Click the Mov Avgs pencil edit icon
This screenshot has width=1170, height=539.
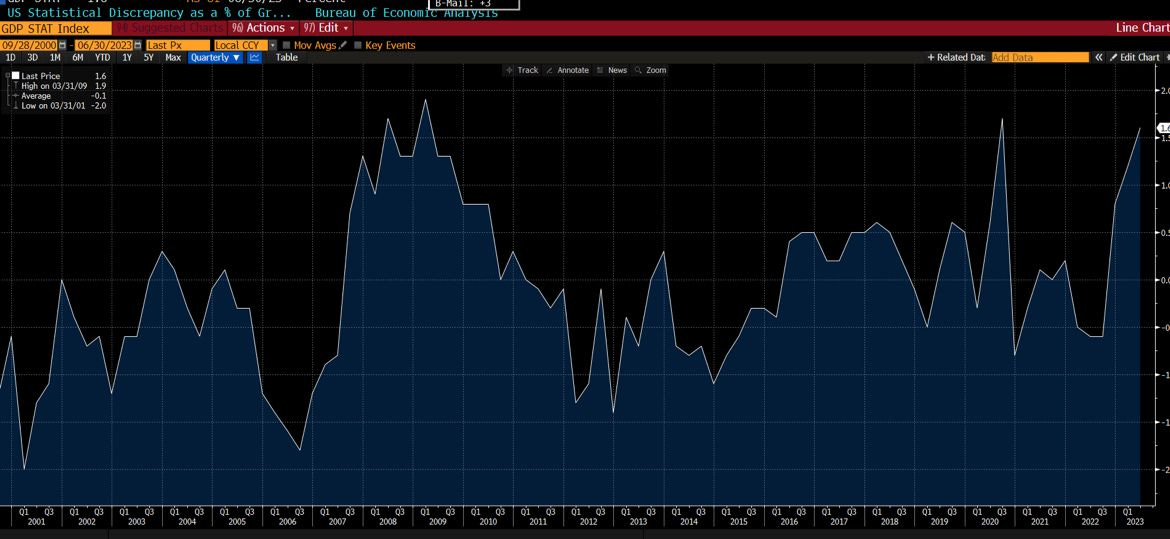343,46
